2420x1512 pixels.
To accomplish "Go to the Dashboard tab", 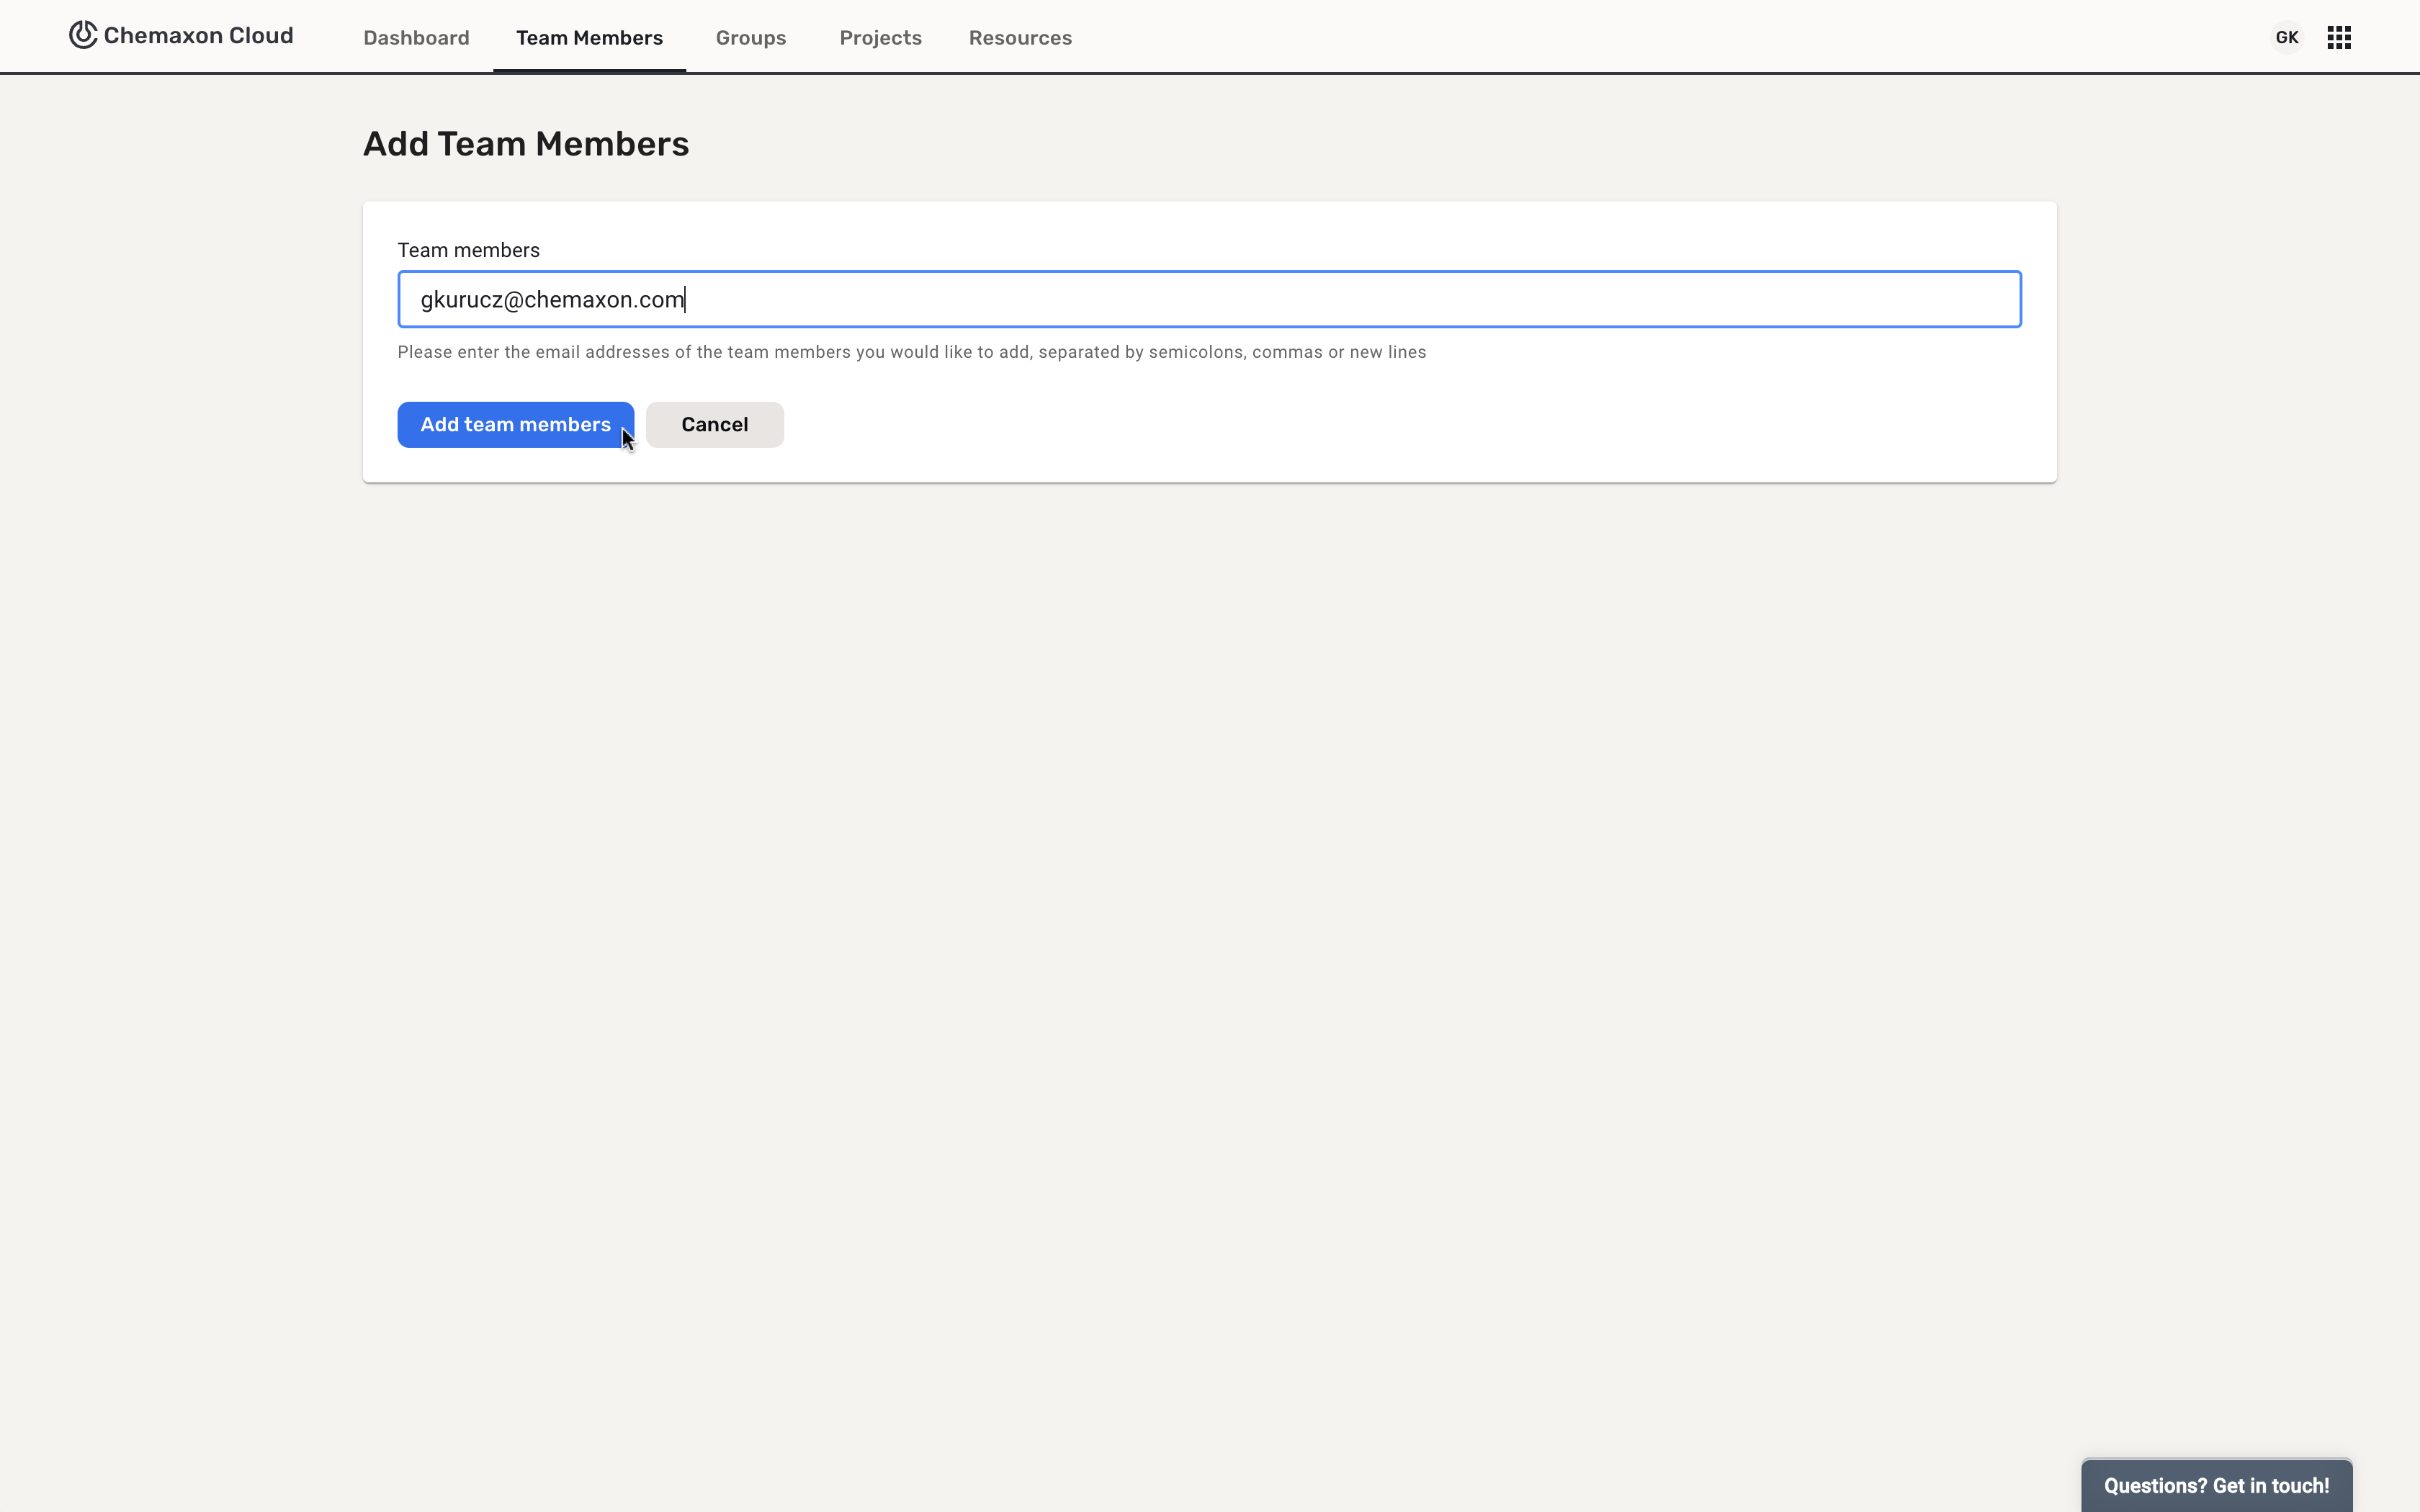I will click(x=416, y=38).
